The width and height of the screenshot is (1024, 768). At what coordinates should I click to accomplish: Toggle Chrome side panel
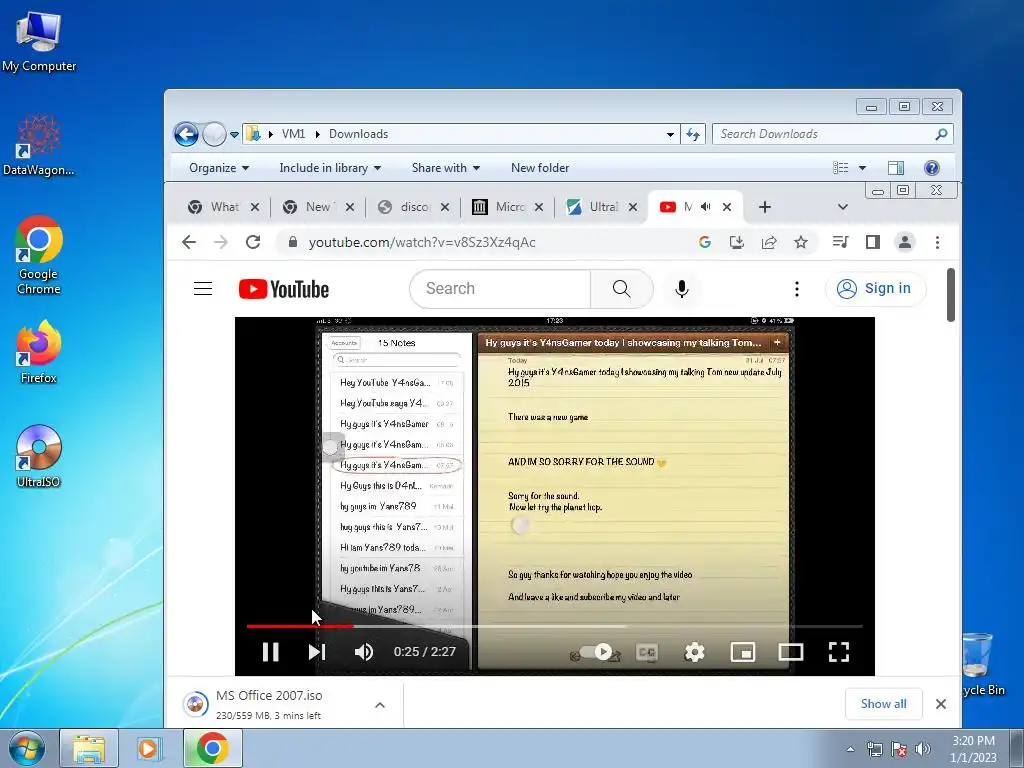872,242
